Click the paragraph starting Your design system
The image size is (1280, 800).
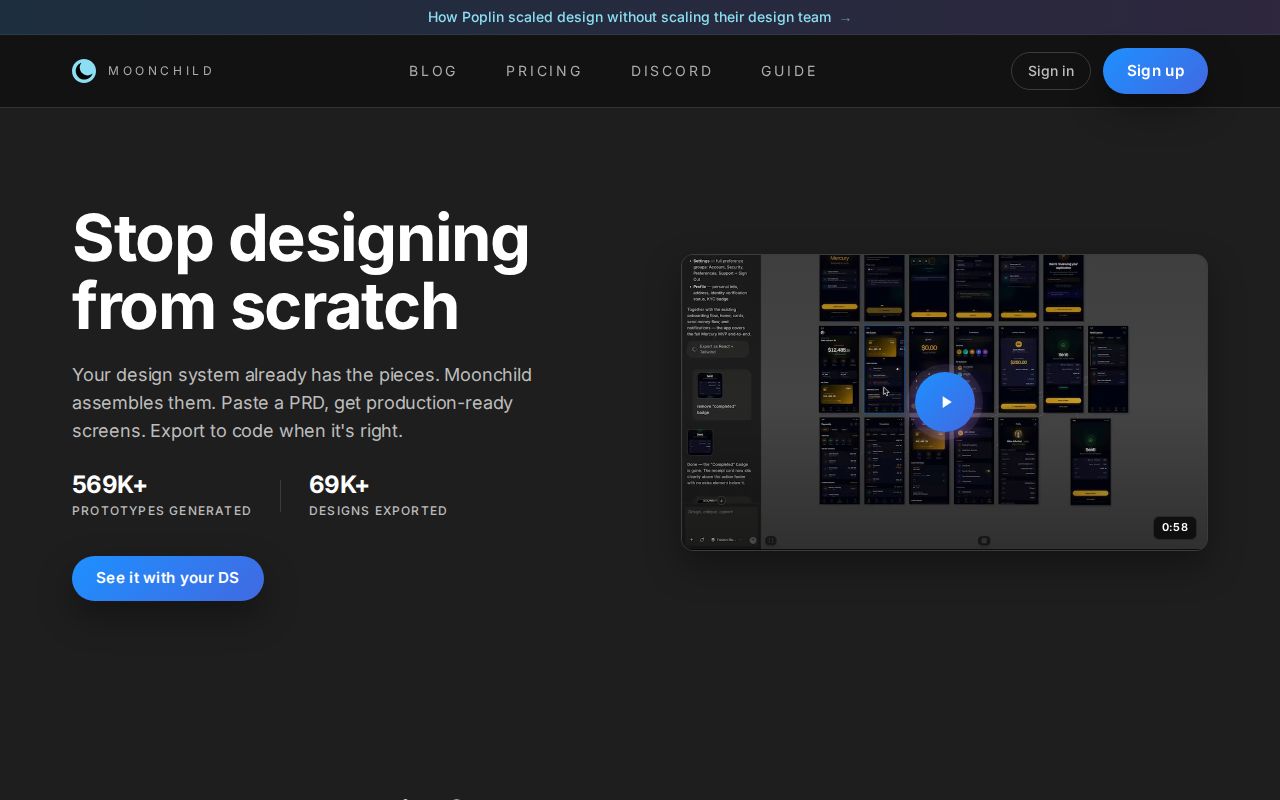click(302, 403)
